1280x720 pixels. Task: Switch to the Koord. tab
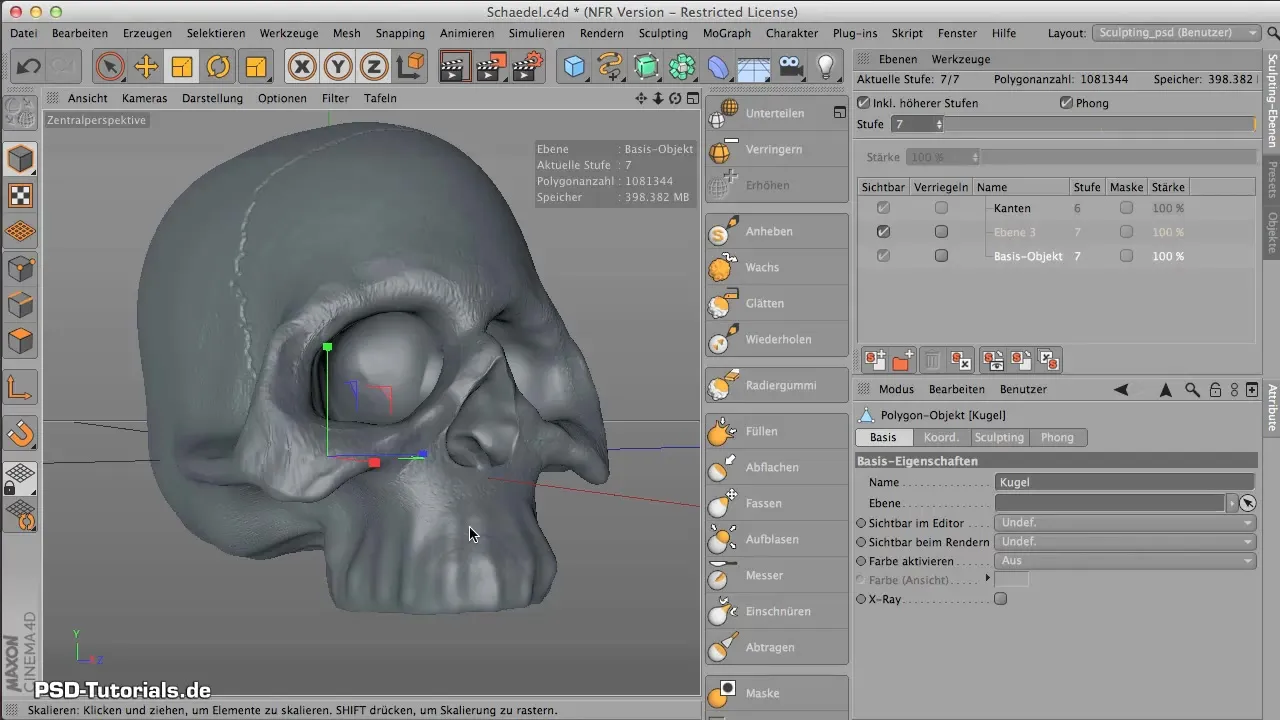tap(942, 437)
